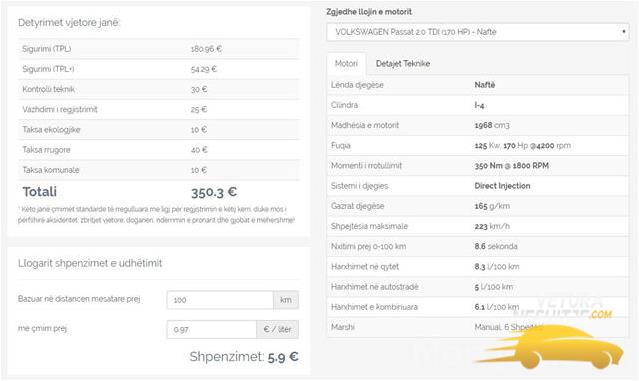Select the VOLKSWAGEN Passat 2.0 TDI combo box
Screen dimensions: 639x381
click(x=478, y=32)
